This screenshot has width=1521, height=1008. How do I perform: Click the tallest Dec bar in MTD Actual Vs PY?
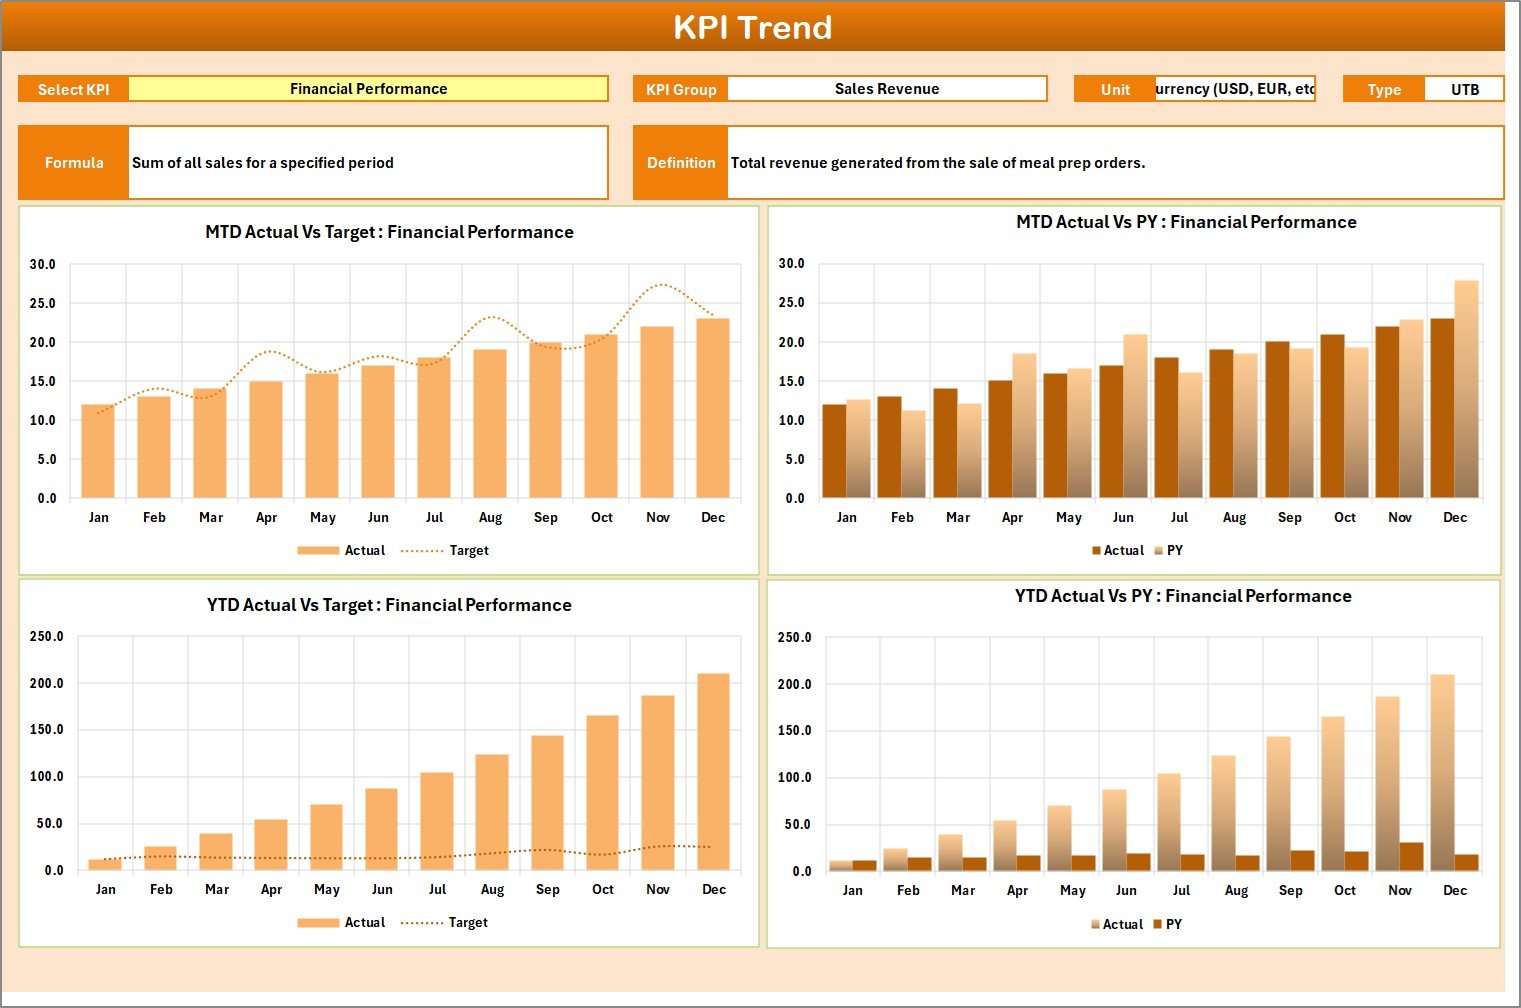pyautogui.click(x=1464, y=390)
